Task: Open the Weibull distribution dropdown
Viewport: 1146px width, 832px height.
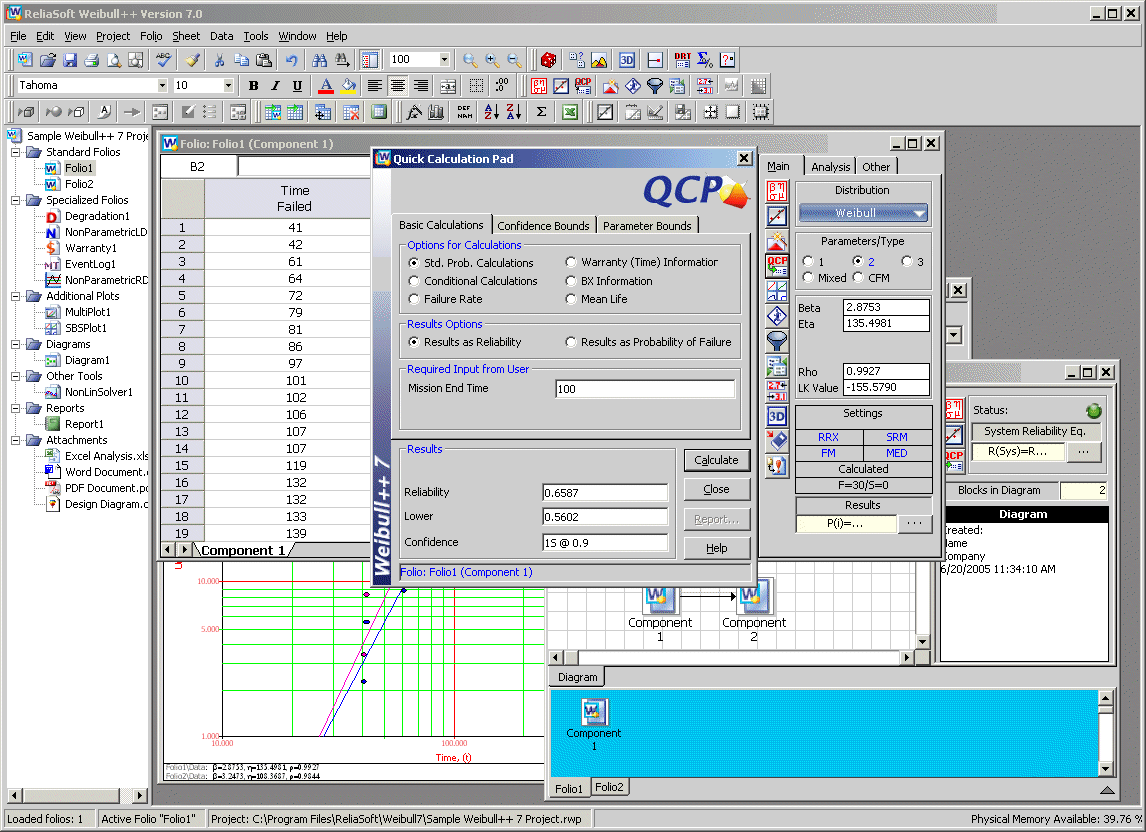Action: click(863, 213)
